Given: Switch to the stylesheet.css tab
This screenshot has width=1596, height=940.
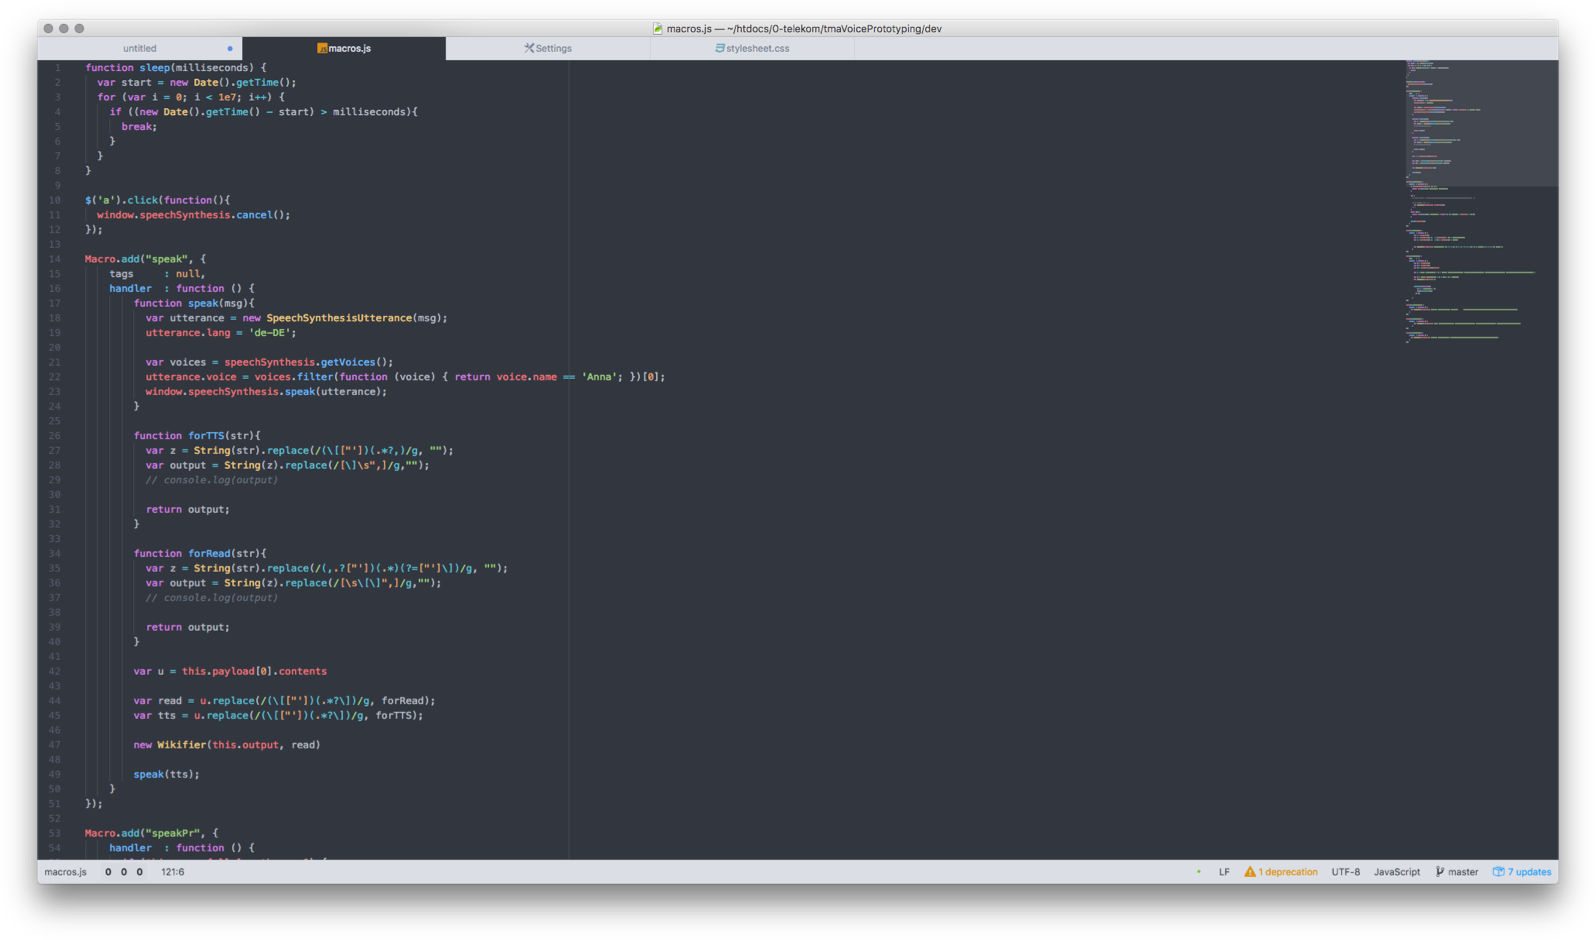Looking at the screenshot, I should pos(757,48).
